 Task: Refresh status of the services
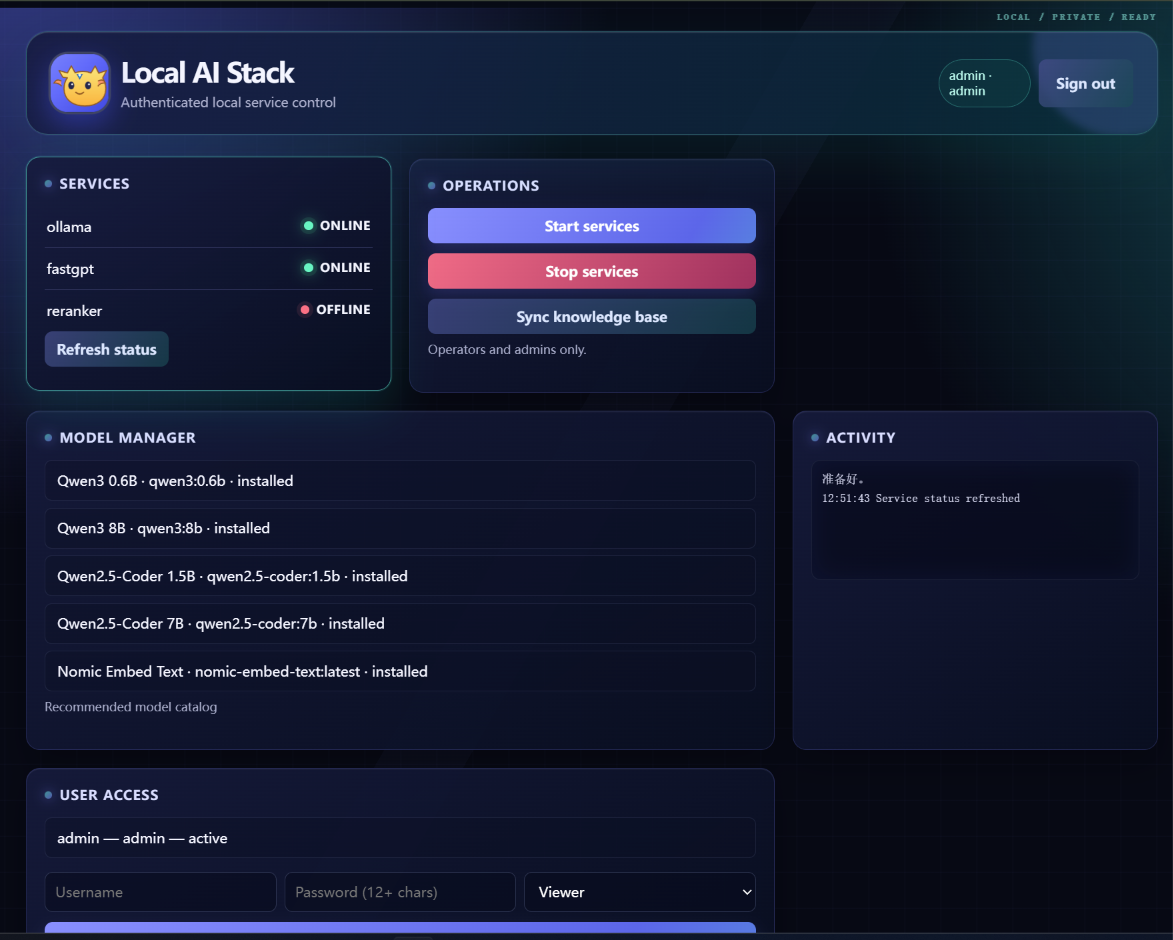106,349
